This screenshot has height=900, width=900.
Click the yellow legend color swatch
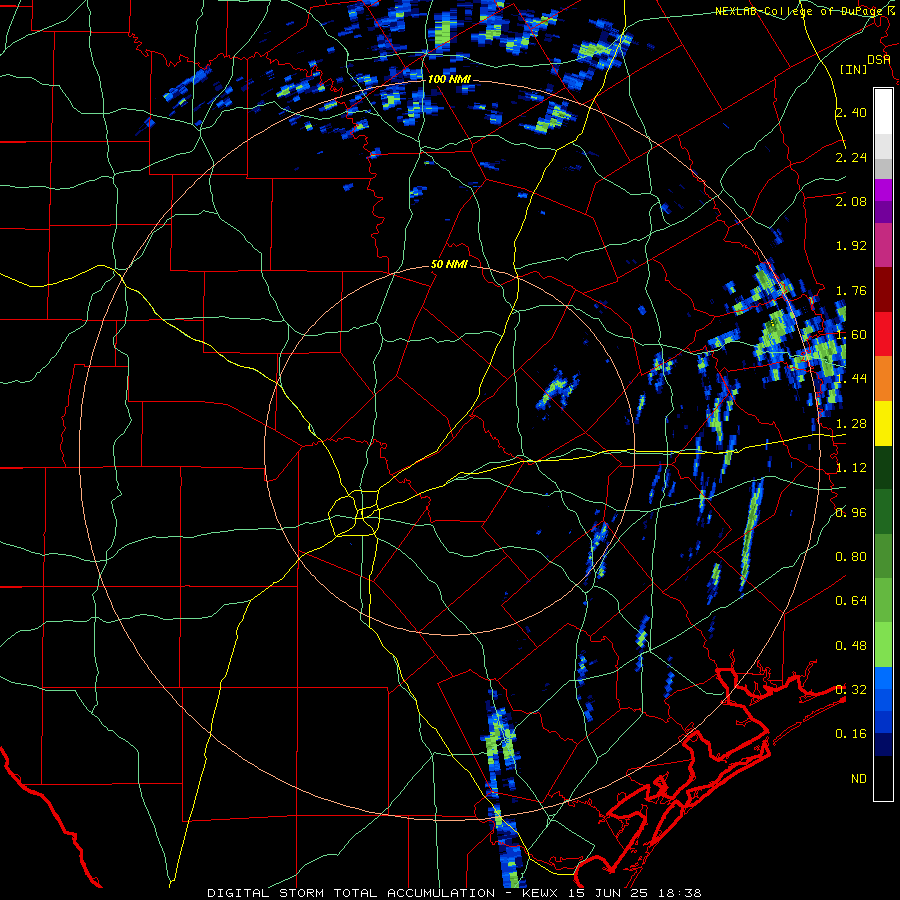(x=883, y=424)
